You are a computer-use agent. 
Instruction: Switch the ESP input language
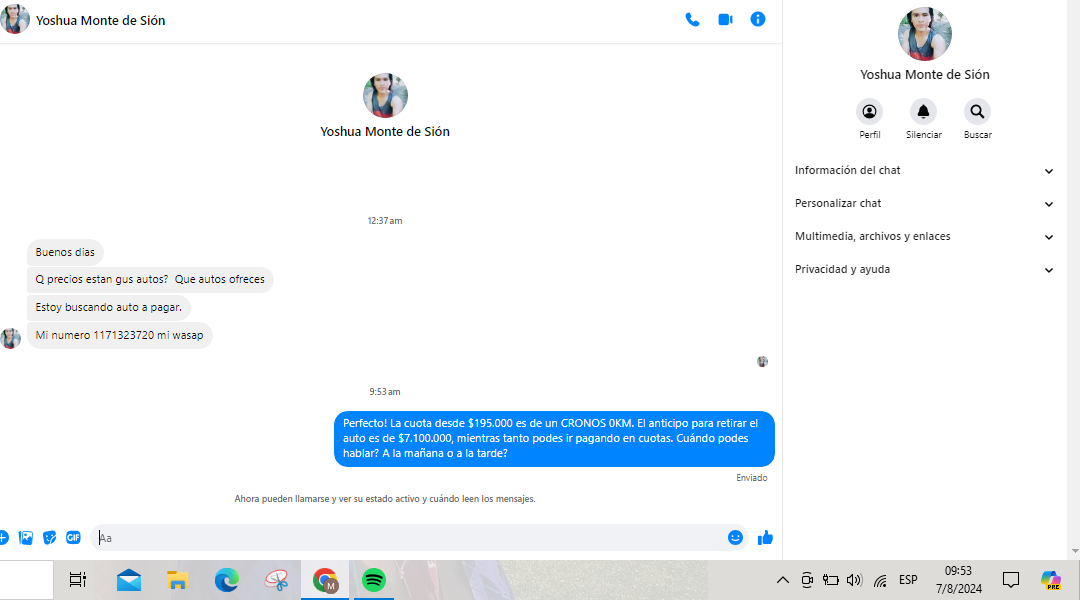pyautogui.click(x=908, y=580)
